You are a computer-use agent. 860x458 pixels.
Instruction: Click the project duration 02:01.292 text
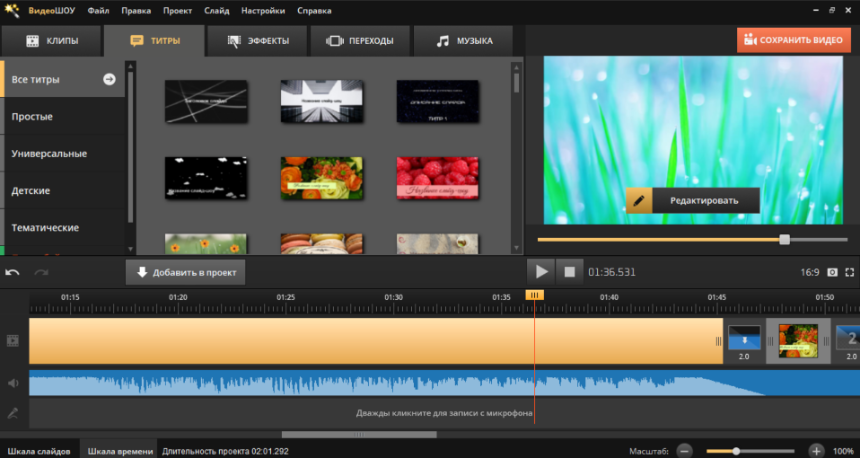tap(225, 451)
